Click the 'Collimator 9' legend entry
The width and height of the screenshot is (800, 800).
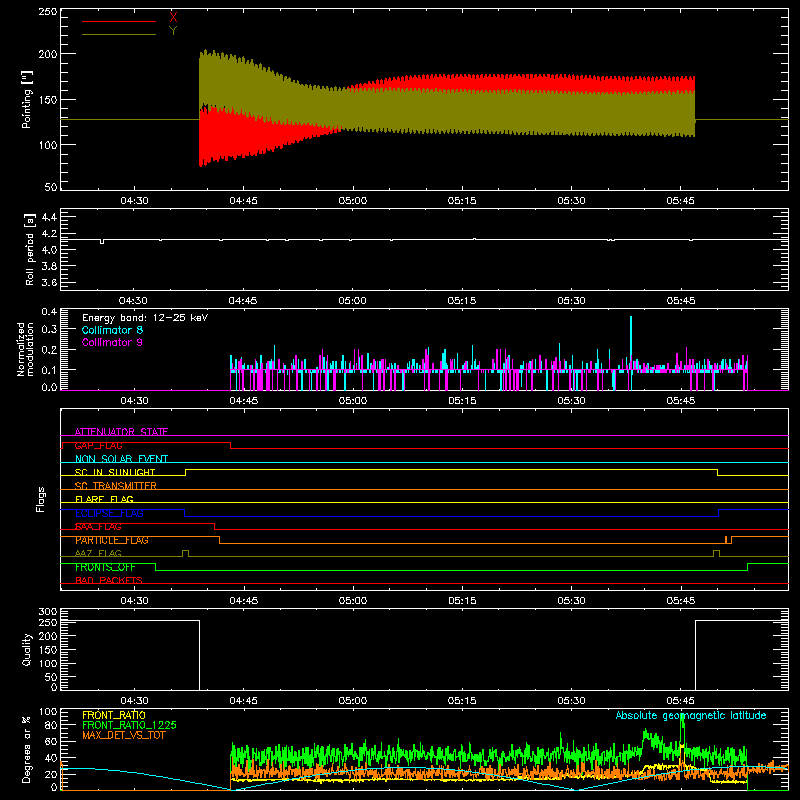tap(112, 342)
